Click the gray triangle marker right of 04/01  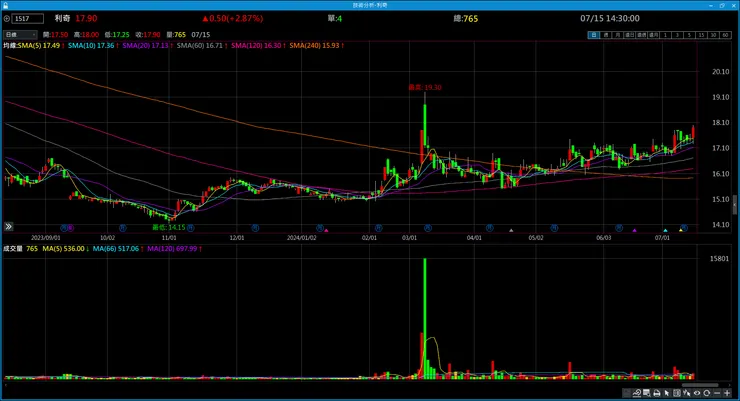tap(511, 230)
